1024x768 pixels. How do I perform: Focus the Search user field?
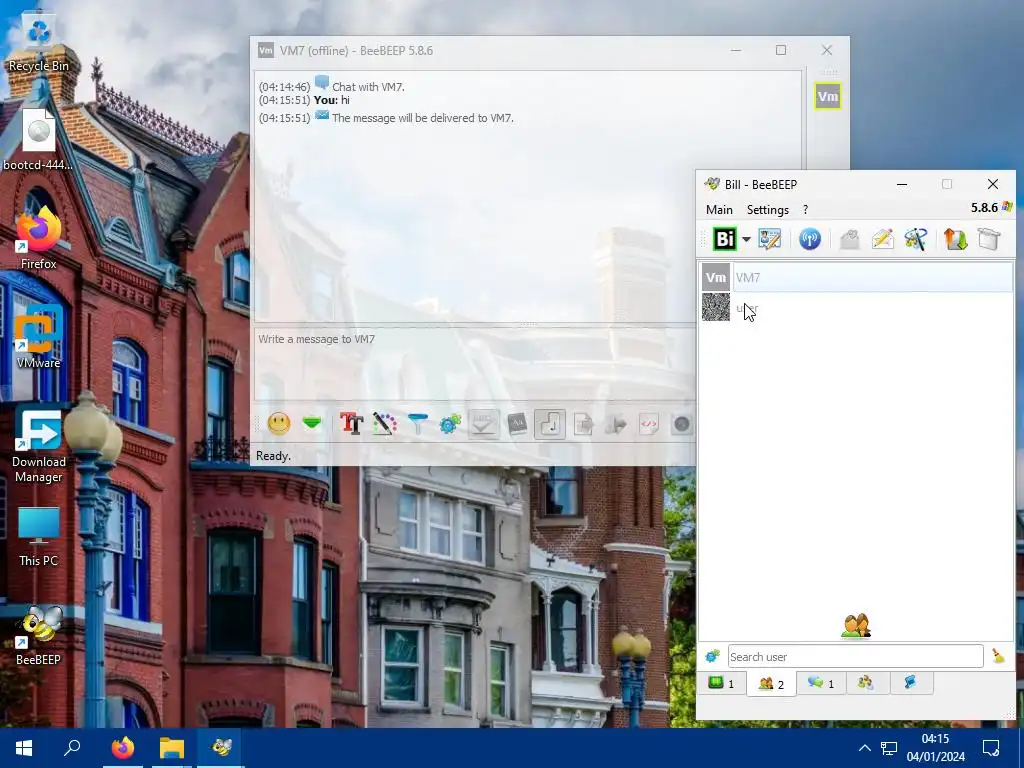coord(856,656)
